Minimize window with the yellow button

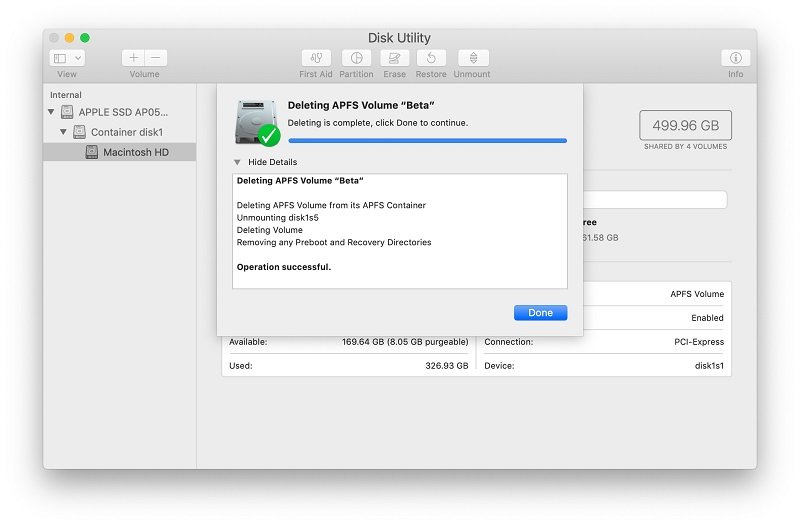(69, 38)
